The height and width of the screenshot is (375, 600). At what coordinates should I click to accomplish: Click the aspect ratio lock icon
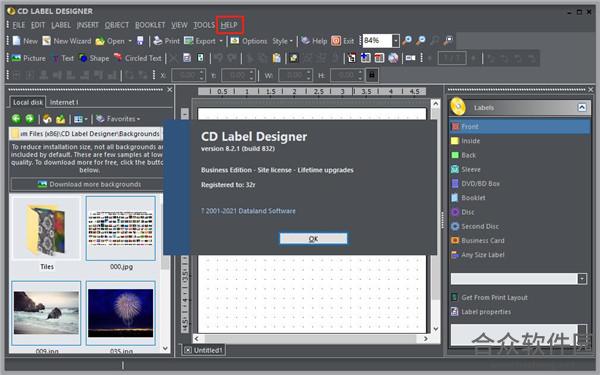click(x=372, y=75)
